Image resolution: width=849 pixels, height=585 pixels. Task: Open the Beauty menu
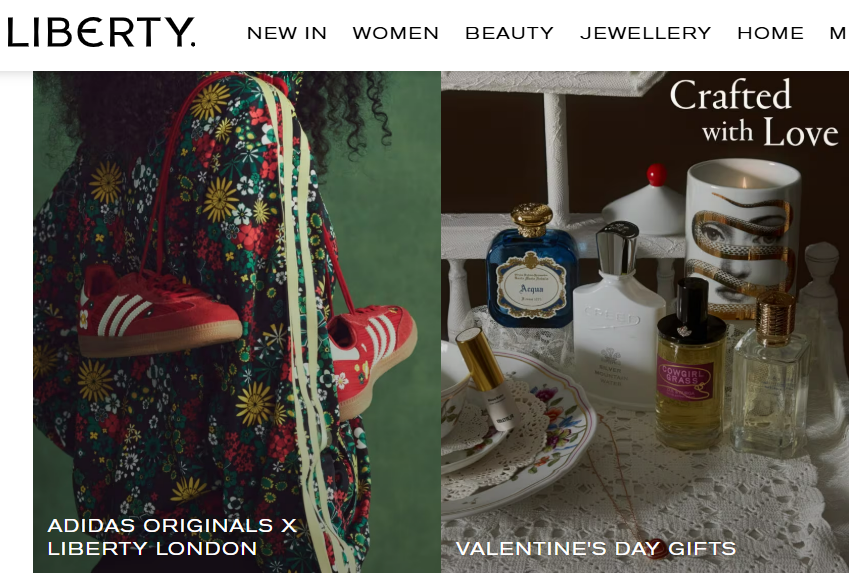(510, 34)
